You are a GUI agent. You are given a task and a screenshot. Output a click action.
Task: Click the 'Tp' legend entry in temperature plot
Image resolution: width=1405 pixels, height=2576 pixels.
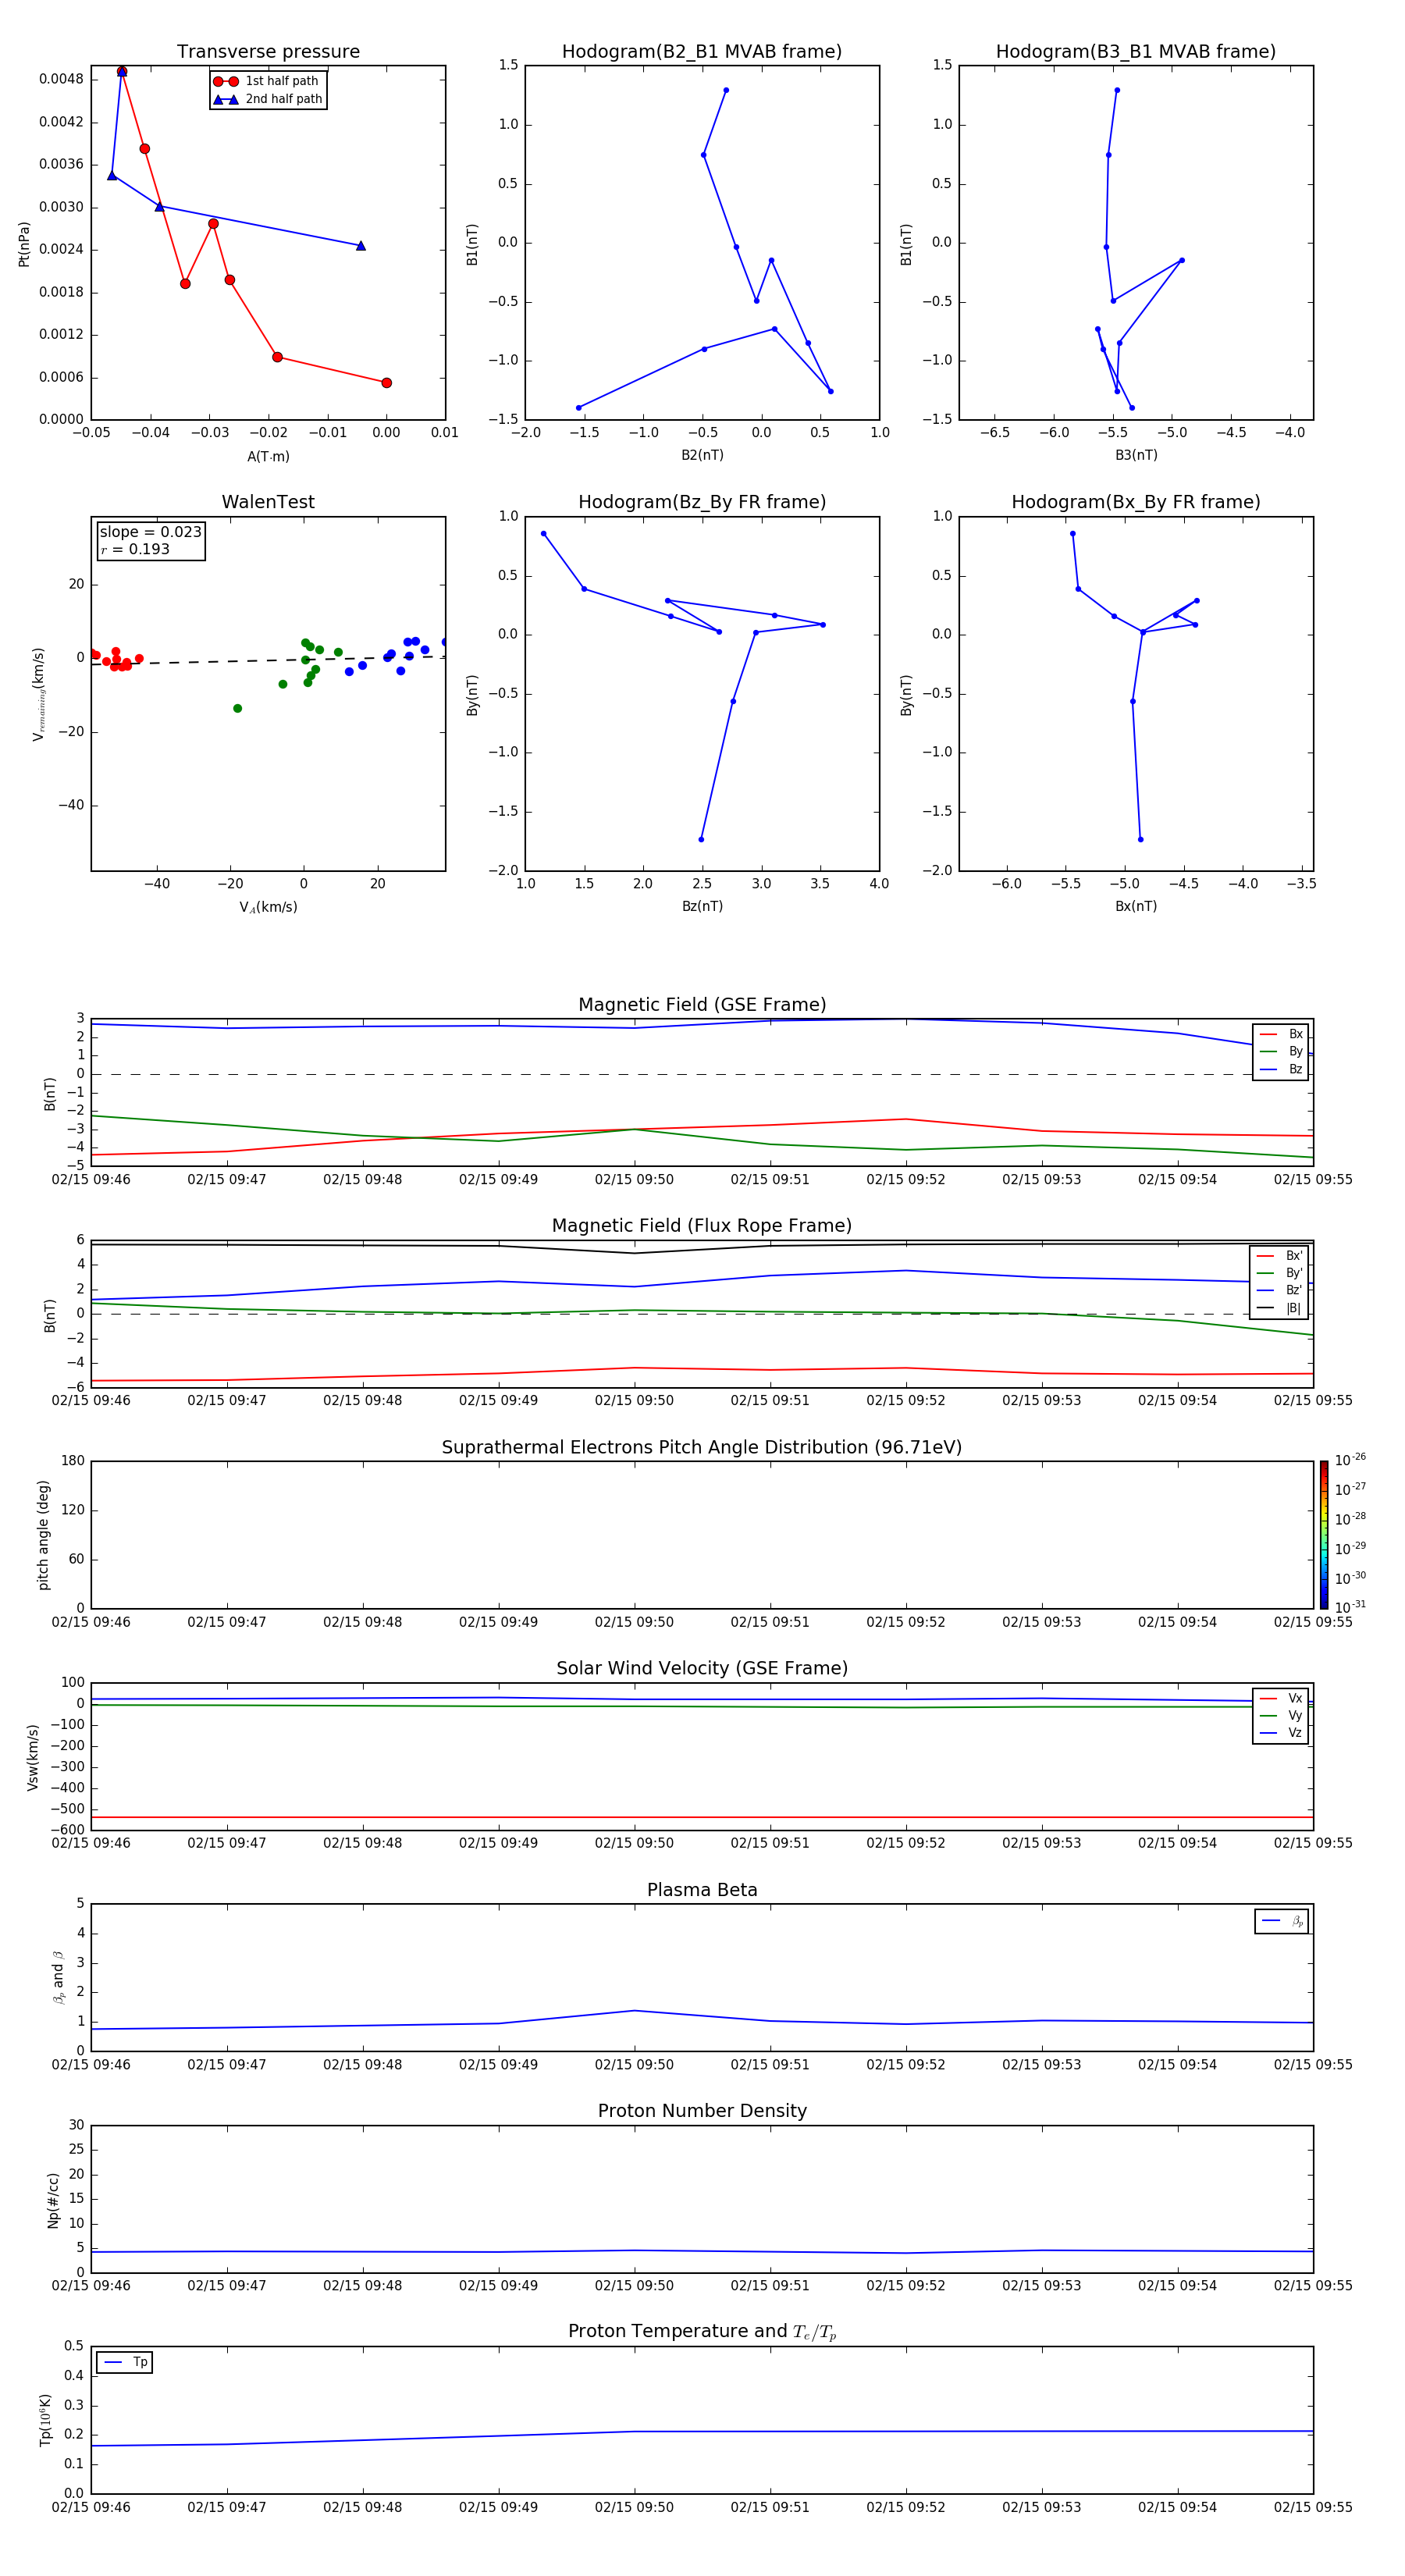[x=125, y=2362]
